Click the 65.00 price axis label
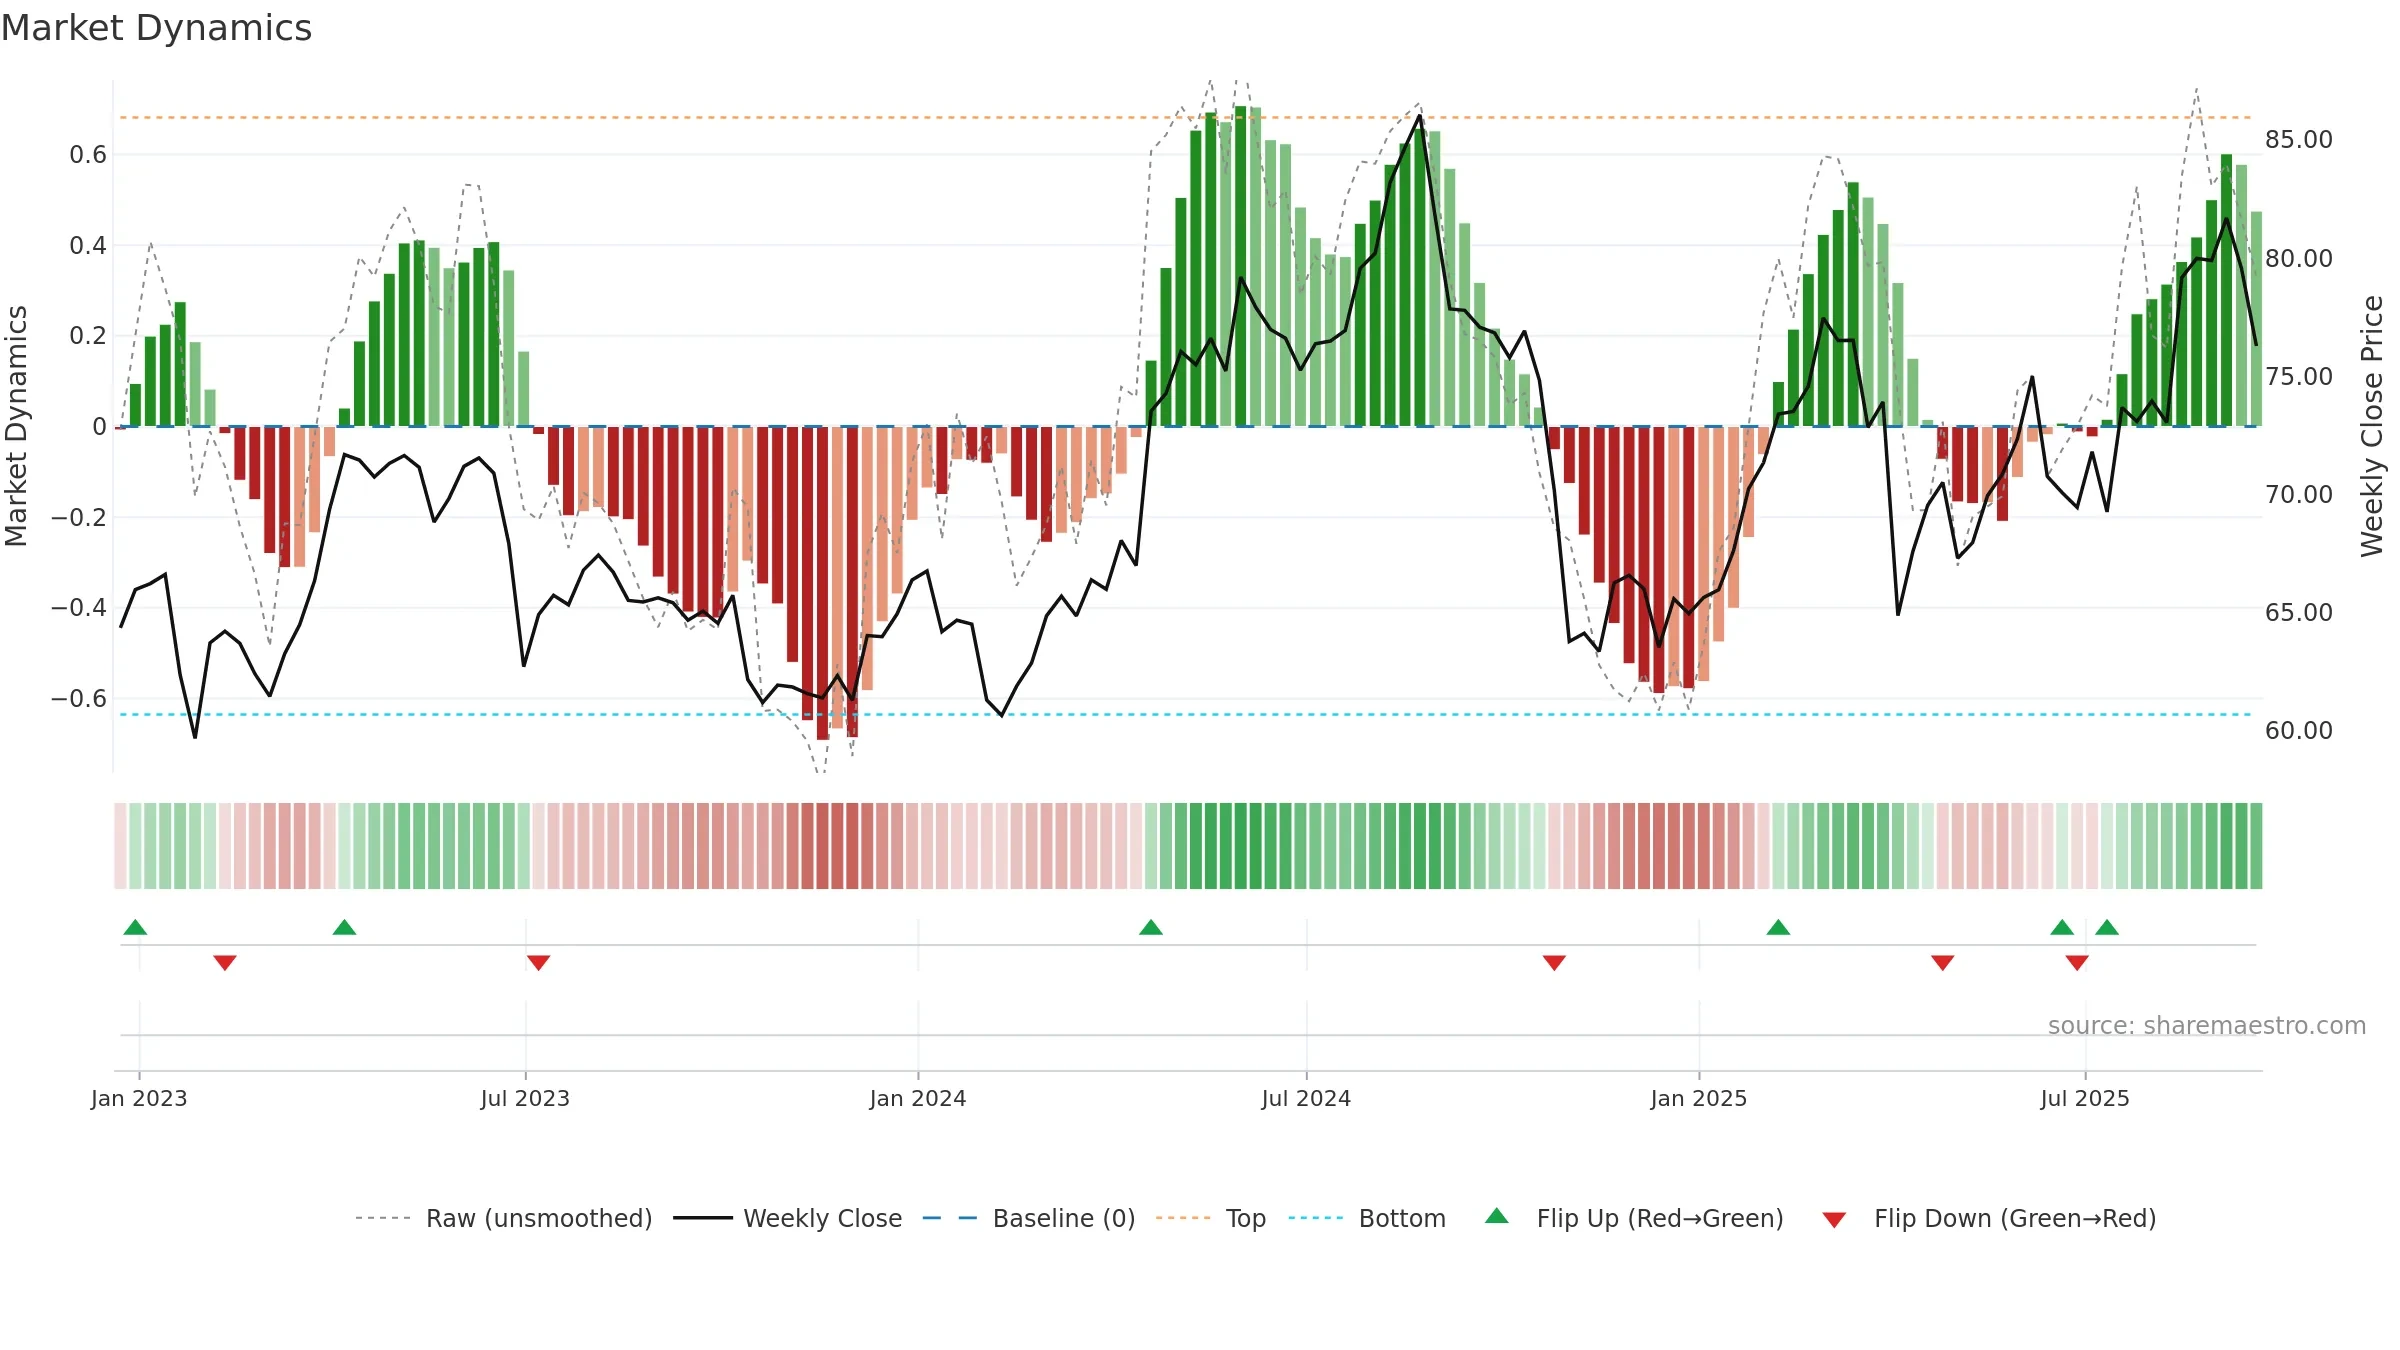This screenshot has width=2400, height=1350. (x=2299, y=612)
